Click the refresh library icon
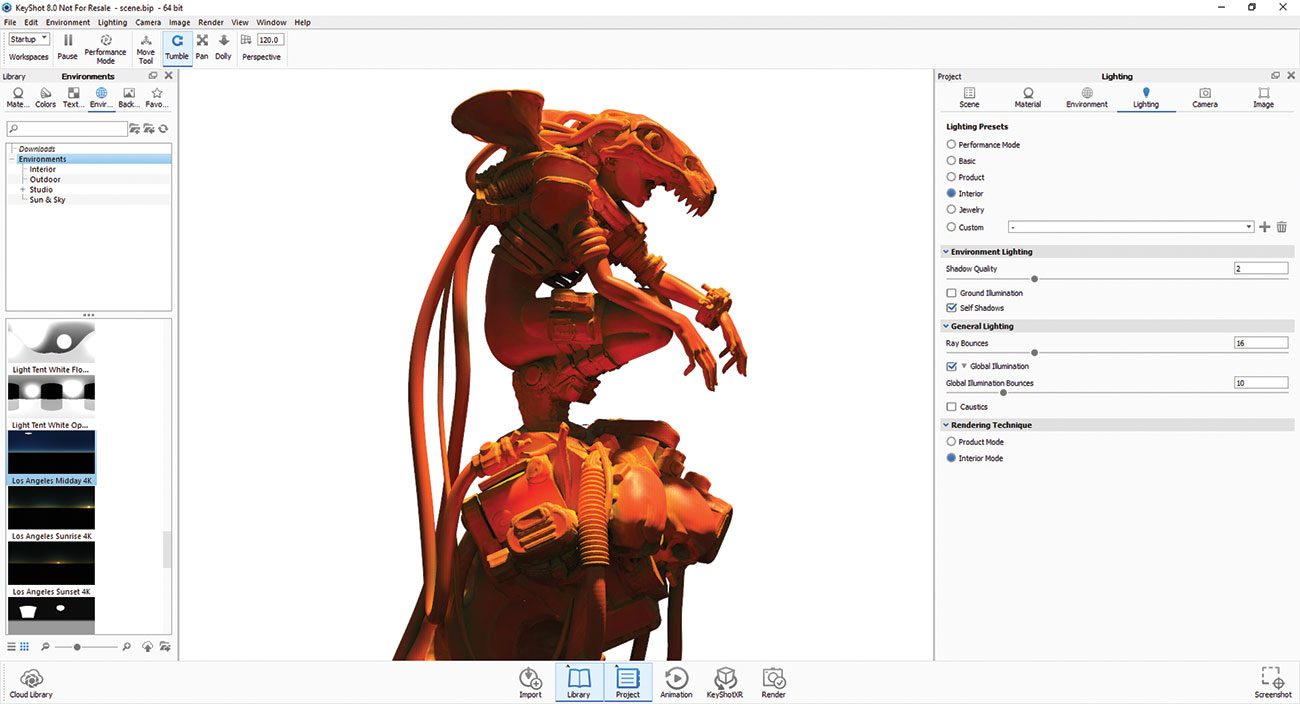Viewport: 1300px width, 704px height. coord(163,129)
